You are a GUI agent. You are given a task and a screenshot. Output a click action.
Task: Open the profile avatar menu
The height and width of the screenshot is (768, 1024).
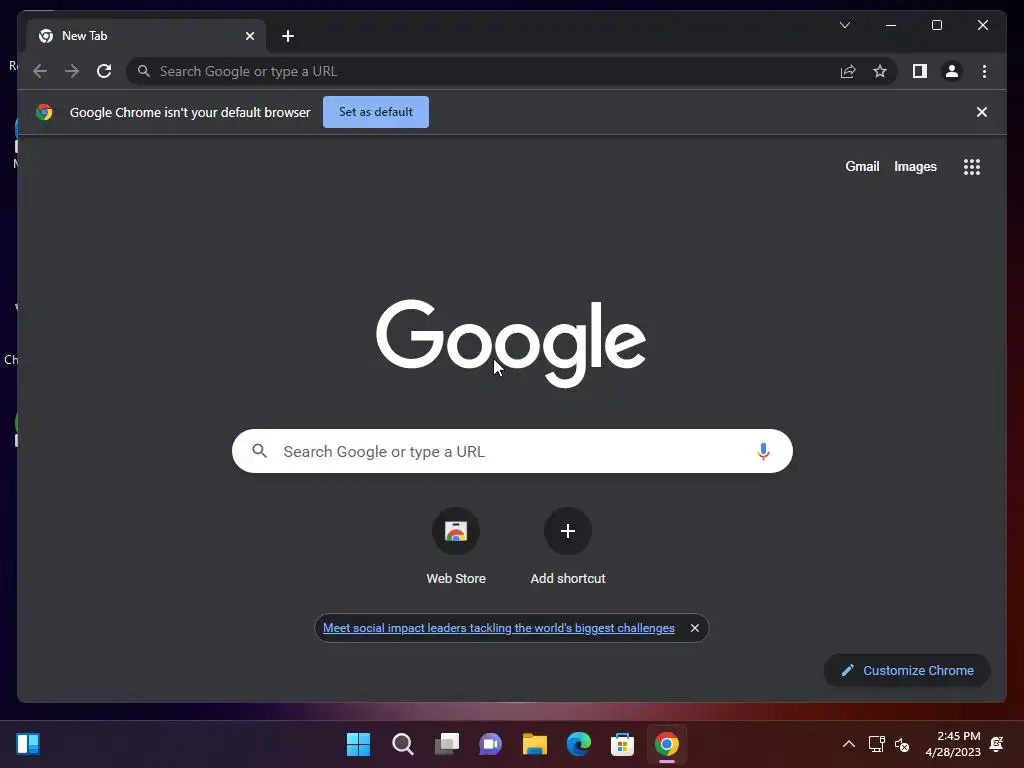[x=952, y=71]
